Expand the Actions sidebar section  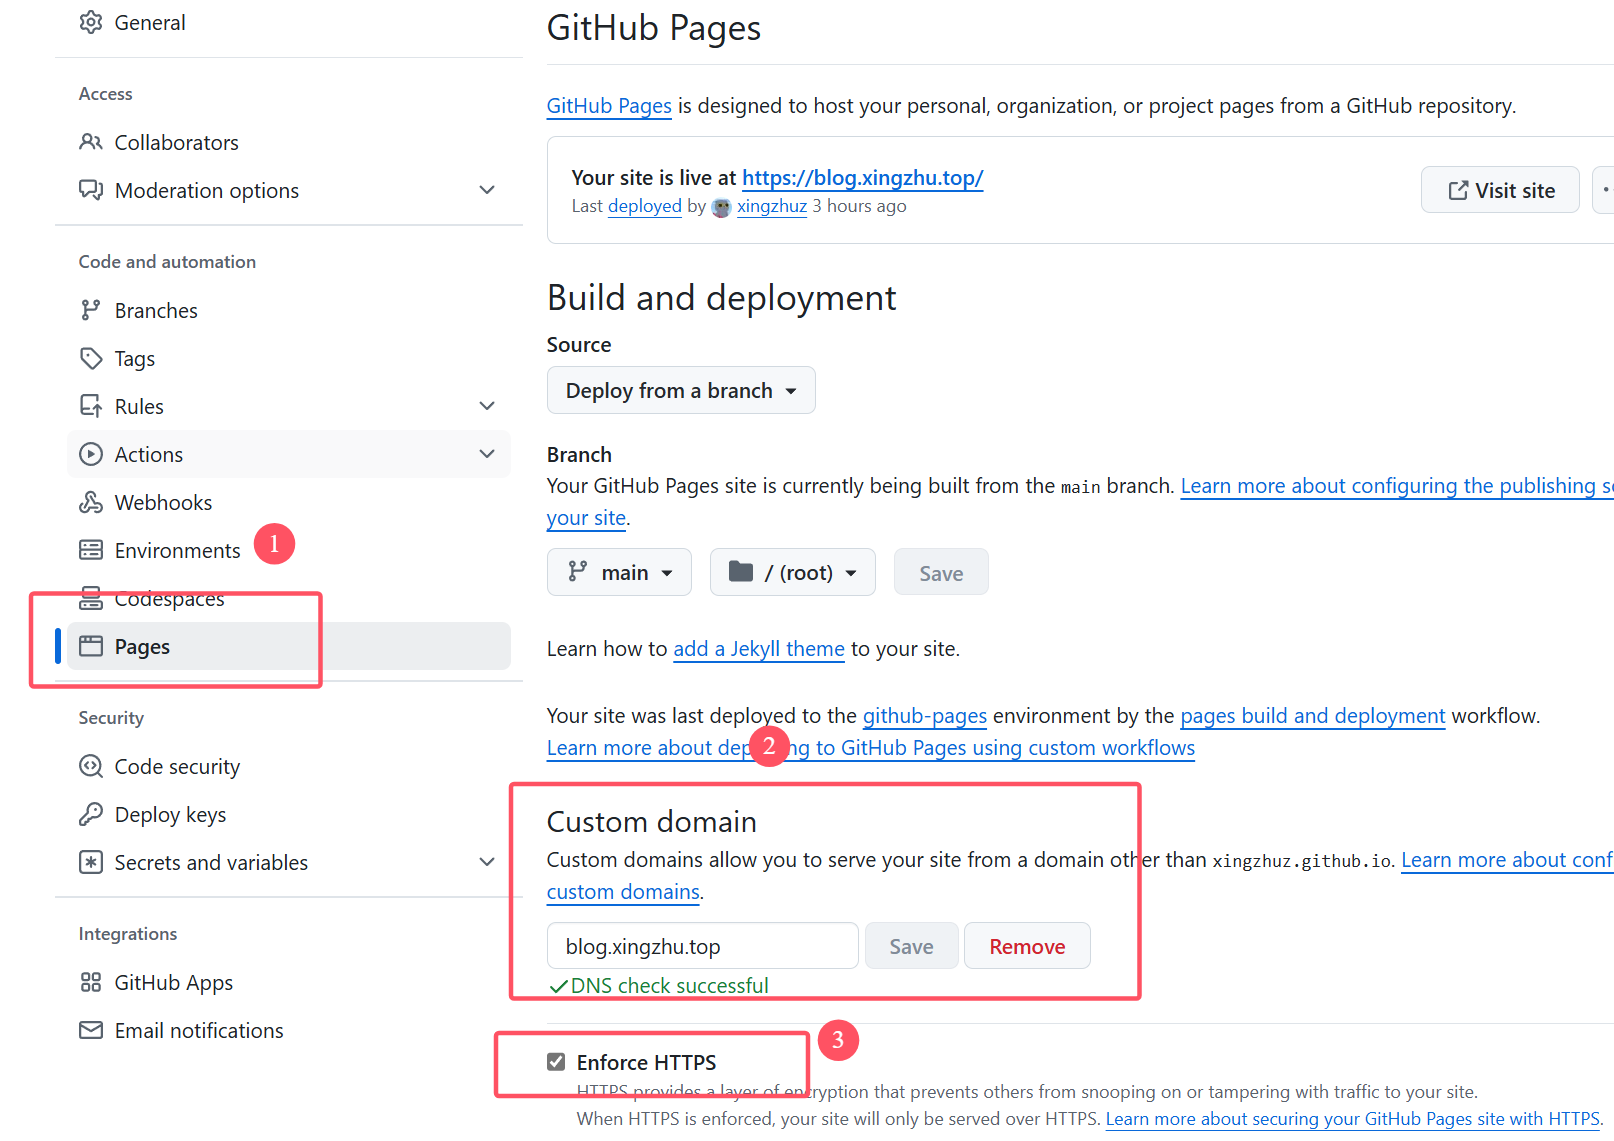click(487, 454)
